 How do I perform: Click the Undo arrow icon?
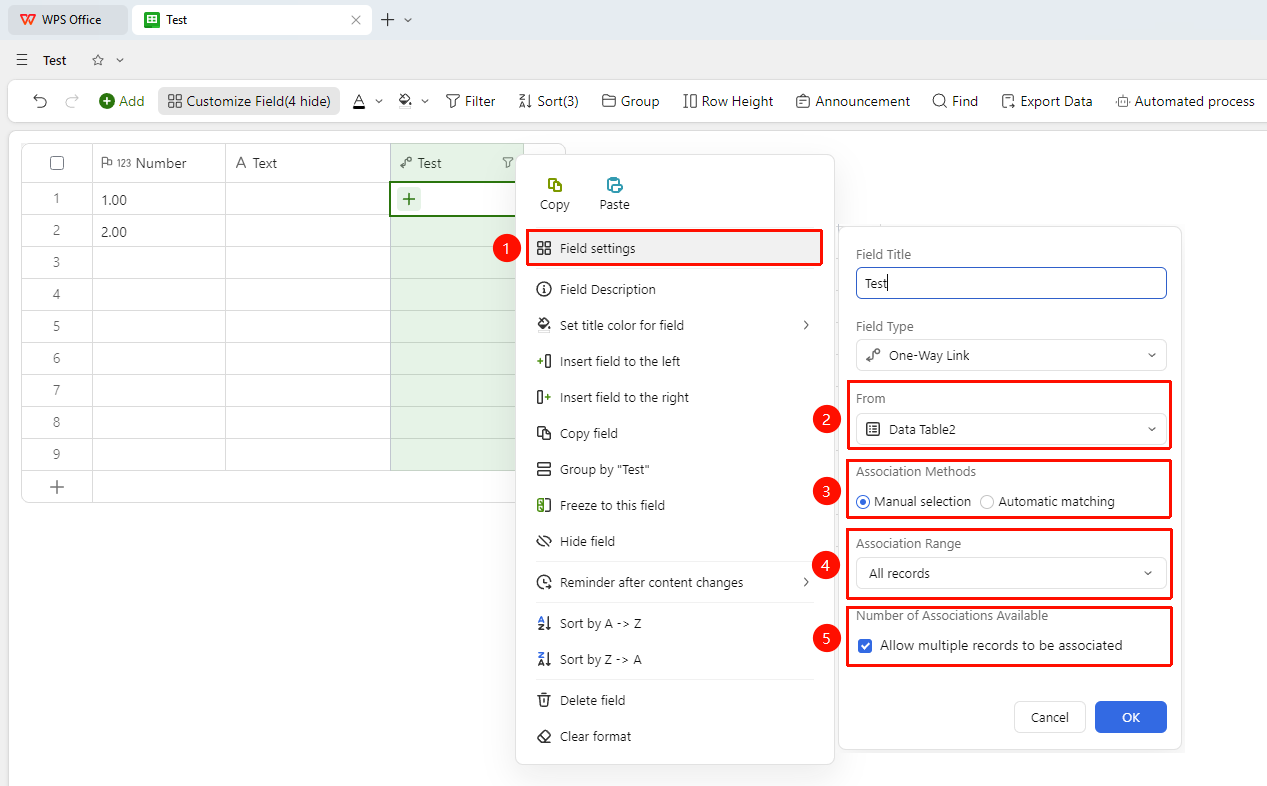[40, 101]
